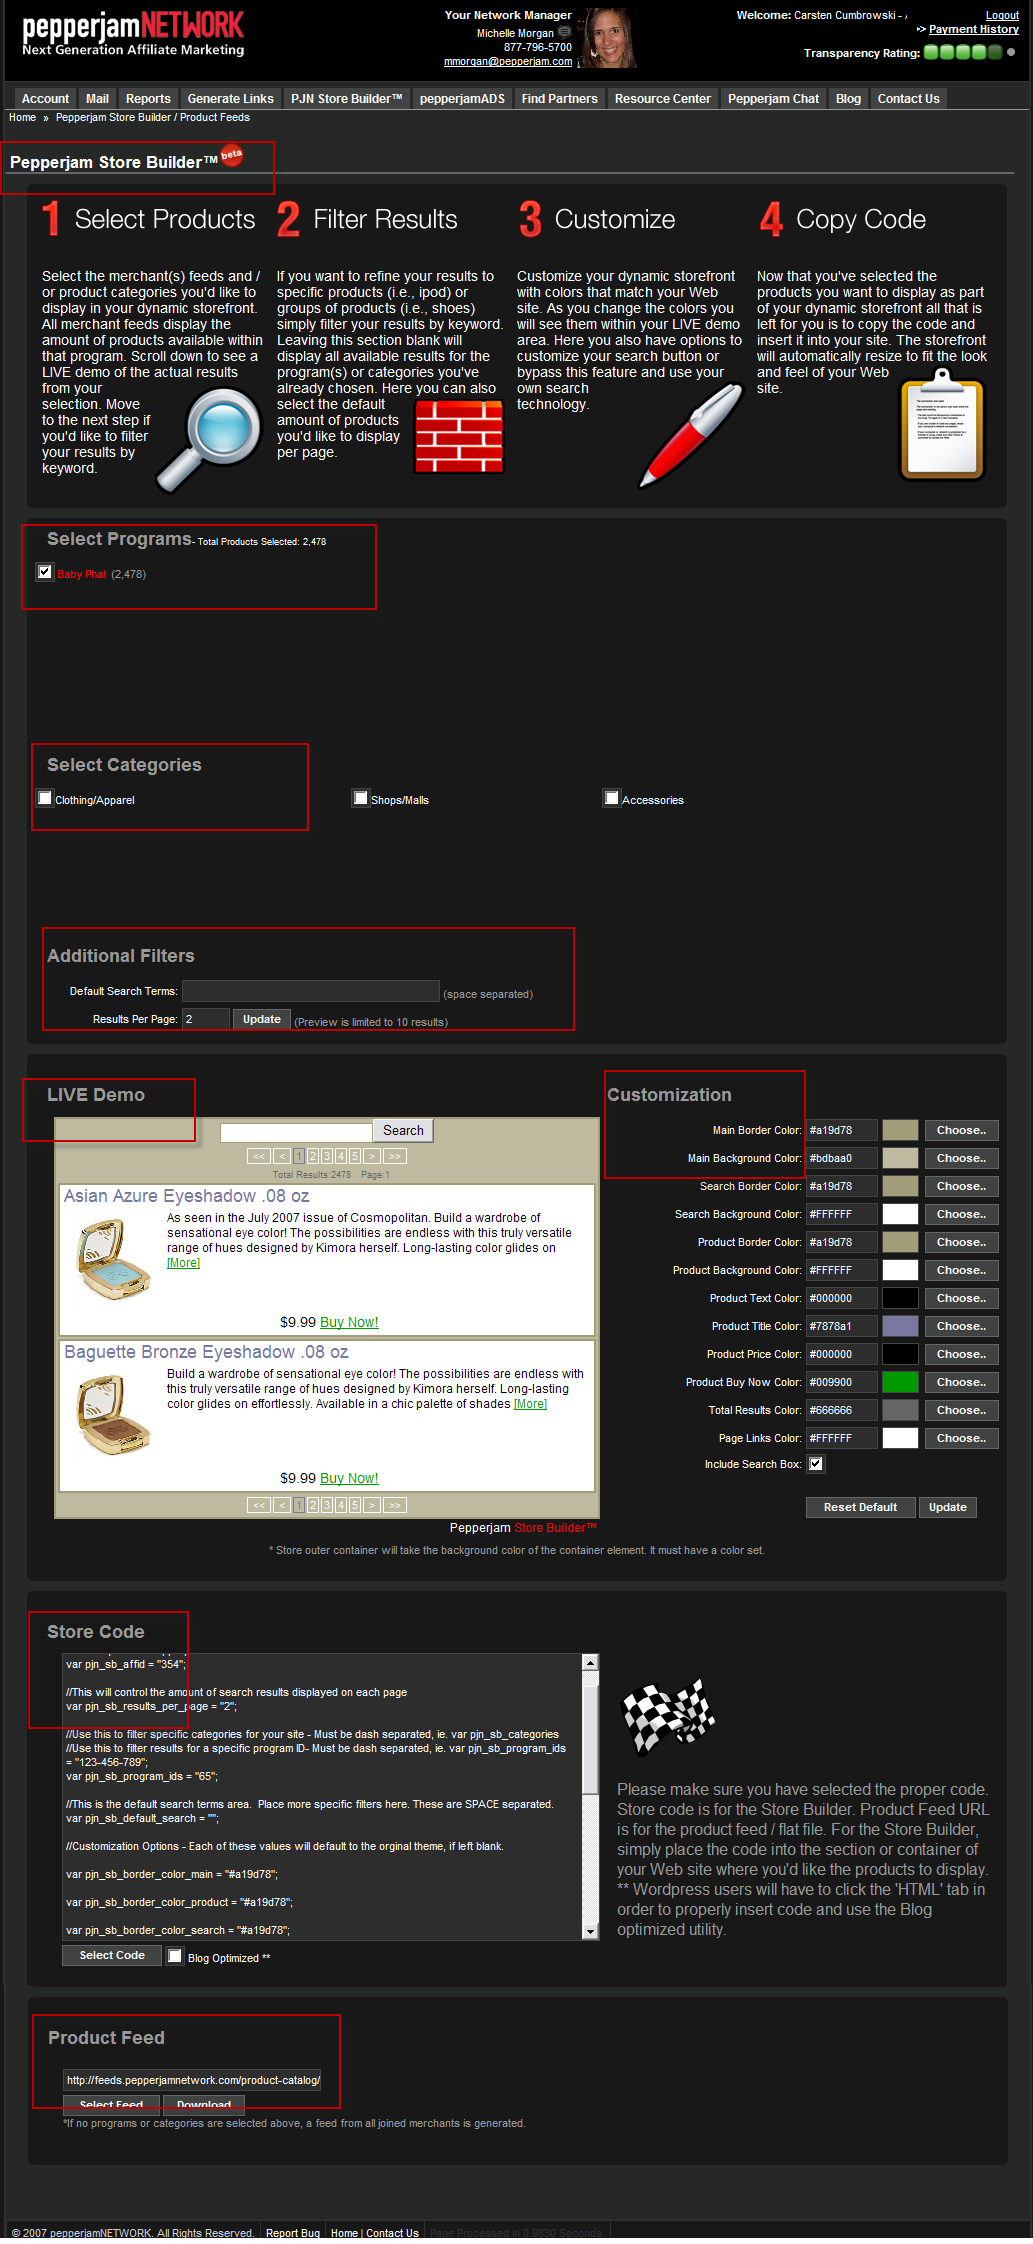
Task: Open the Account menu tab
Action: pos(46,99)
